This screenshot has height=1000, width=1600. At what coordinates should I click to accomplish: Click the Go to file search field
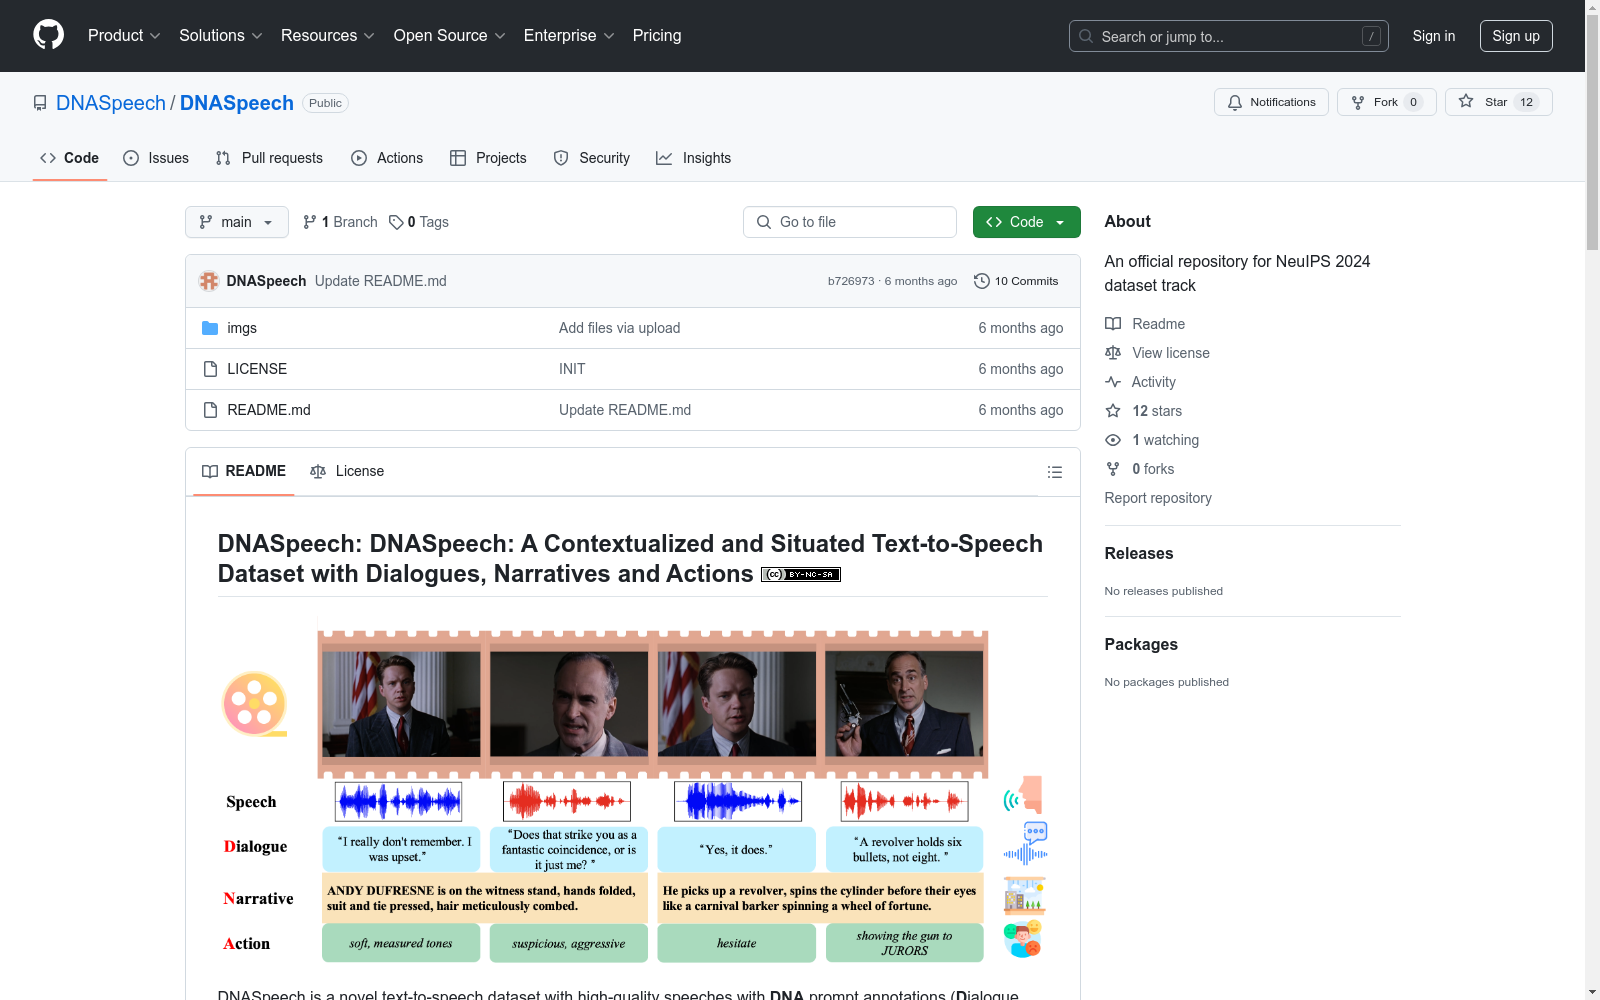coord(850,222)
